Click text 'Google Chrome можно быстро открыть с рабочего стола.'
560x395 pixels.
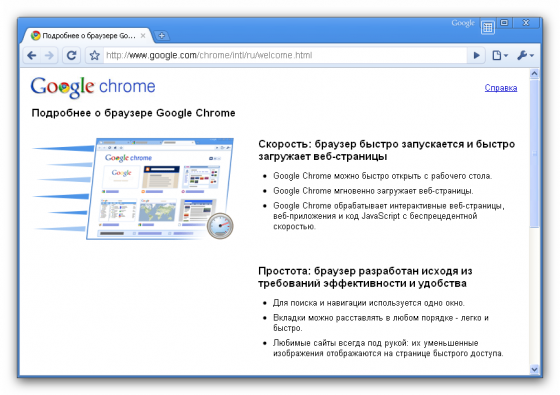click(382, 176)
